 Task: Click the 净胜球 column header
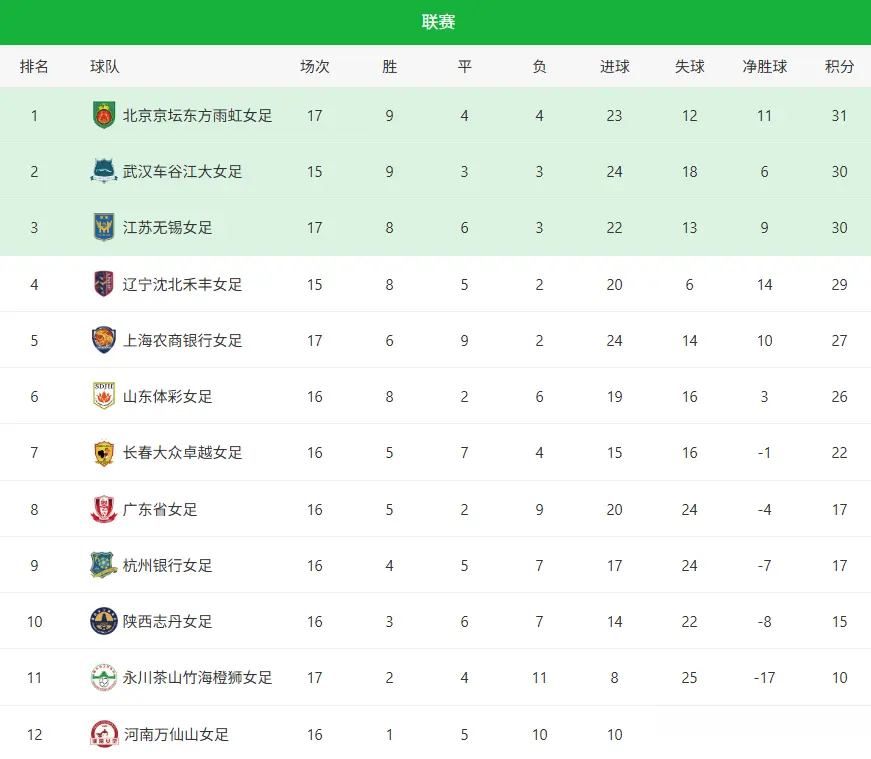(x=764, y=67)
